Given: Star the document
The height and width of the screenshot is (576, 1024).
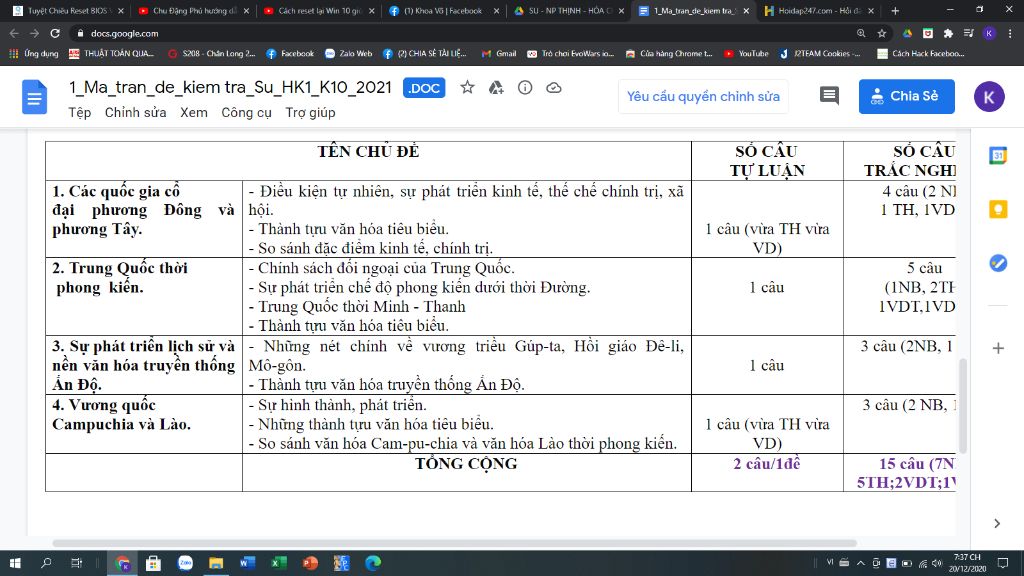Looking at the screenshot, I should 467,88.
